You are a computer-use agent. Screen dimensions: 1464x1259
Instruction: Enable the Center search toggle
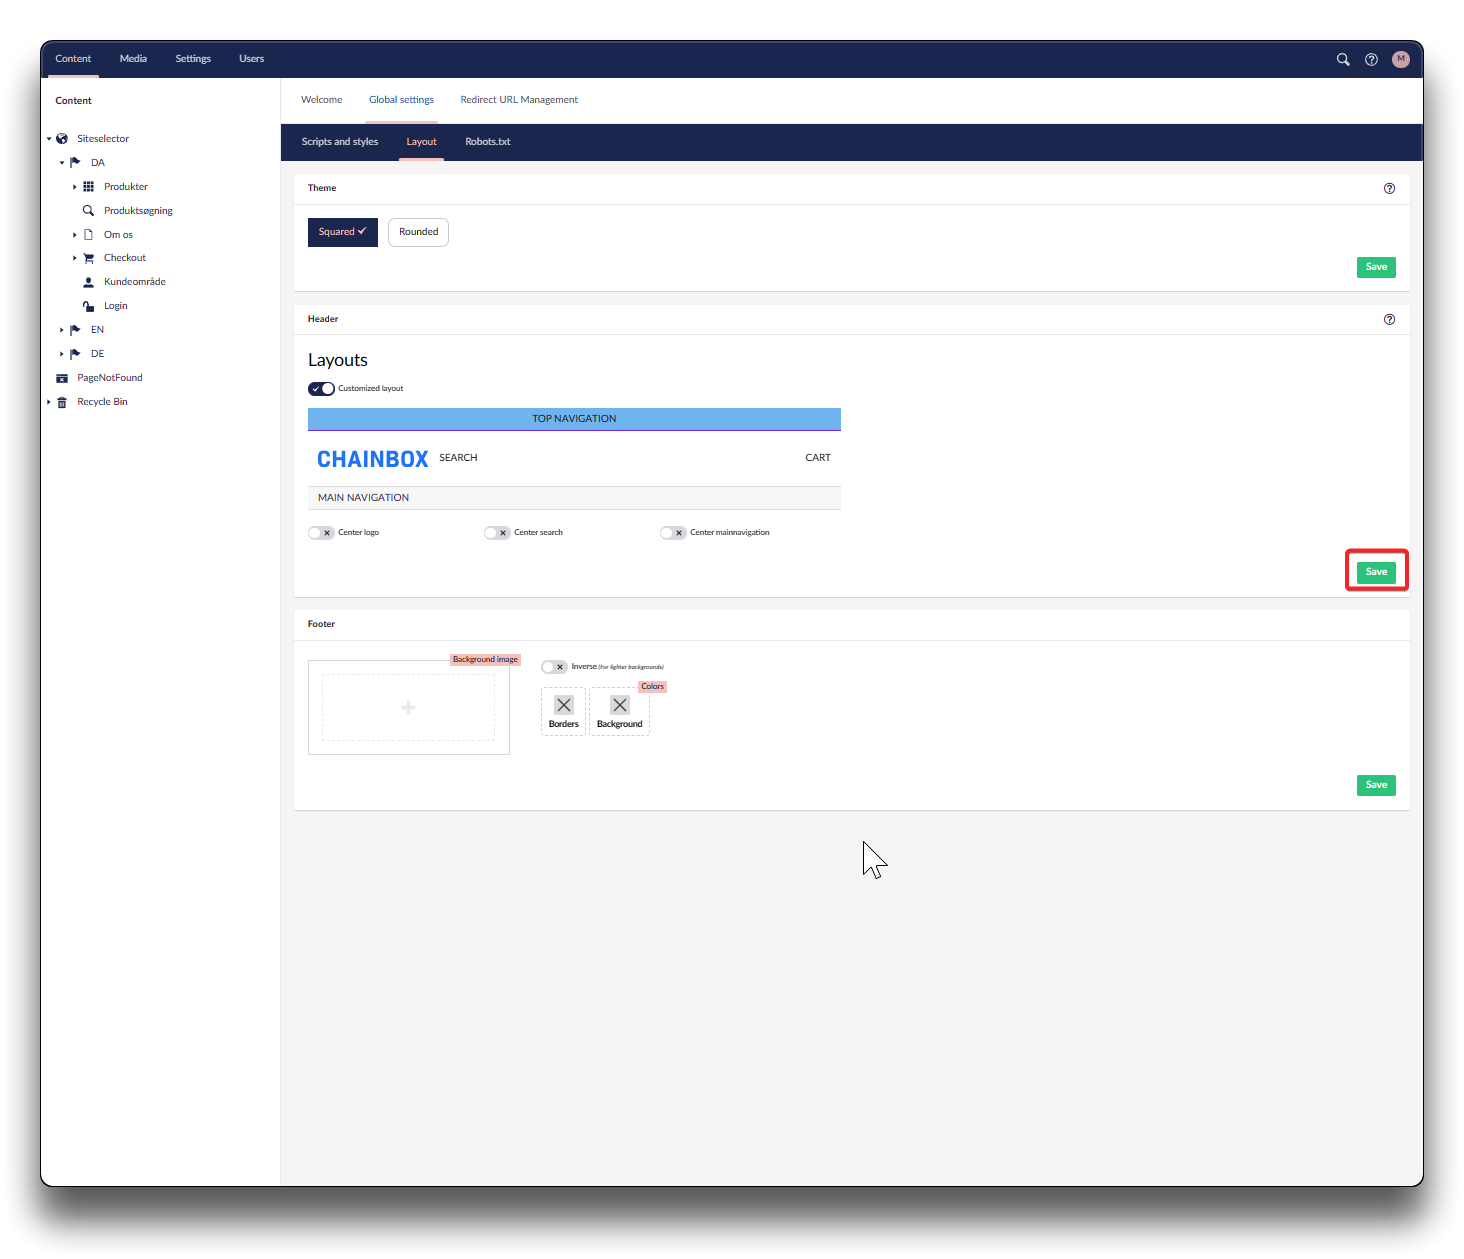pyautogui.click(x=497, y=533)
